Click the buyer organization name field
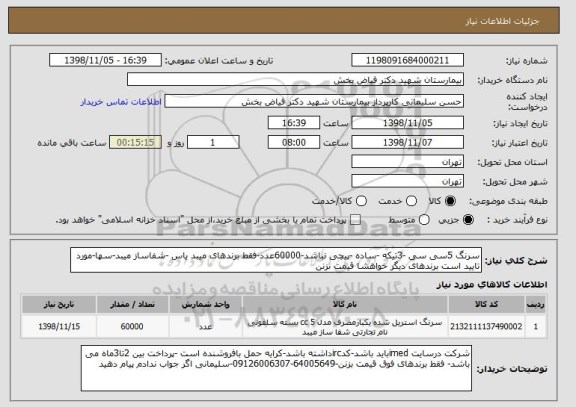The image size is (576, 407). [x=295, y=80]
